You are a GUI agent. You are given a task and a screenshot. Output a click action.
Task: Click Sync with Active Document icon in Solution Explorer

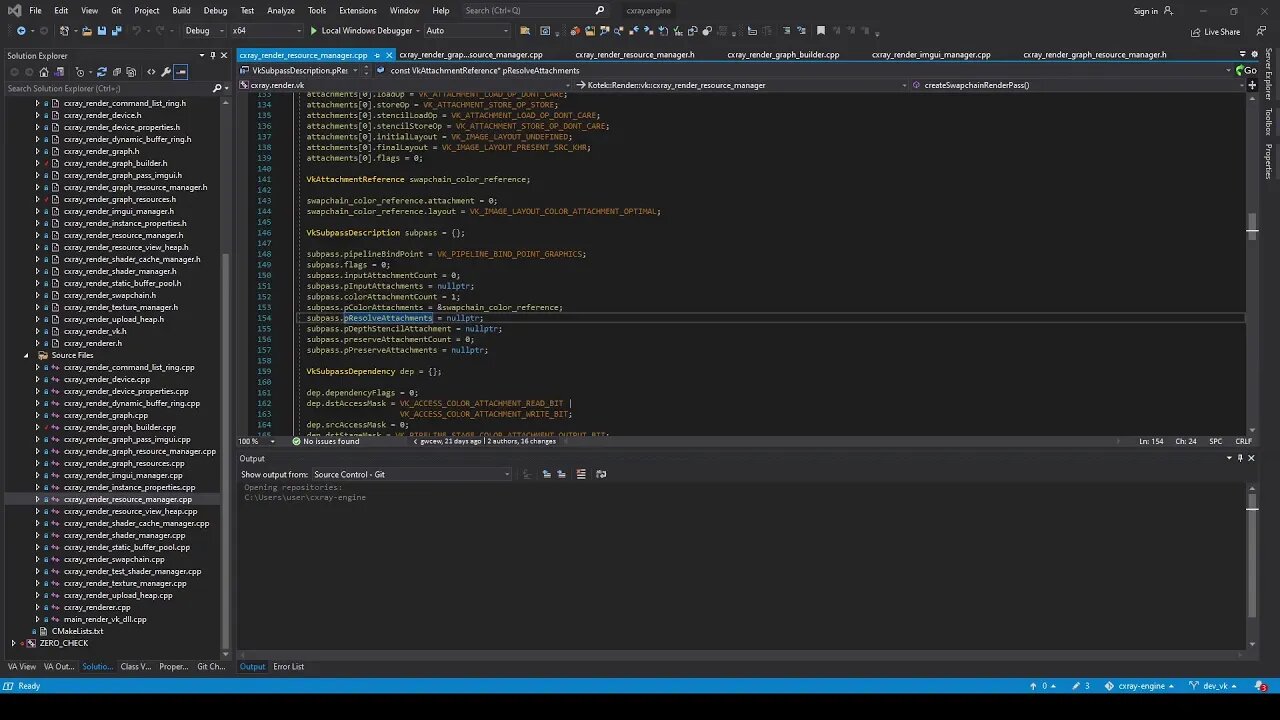tap(101, 72)
